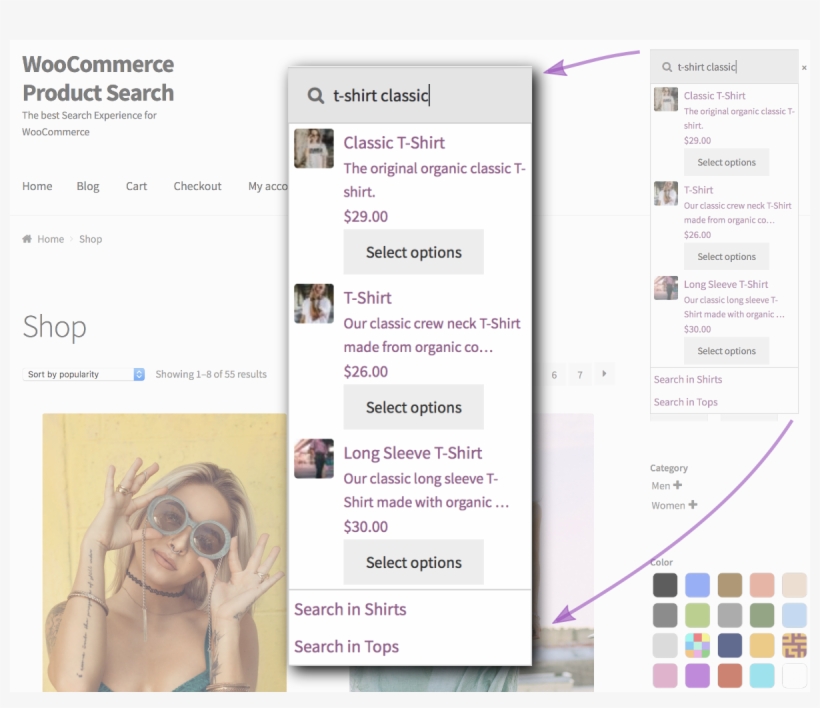Filter by the white color swatch

[794, 676]
